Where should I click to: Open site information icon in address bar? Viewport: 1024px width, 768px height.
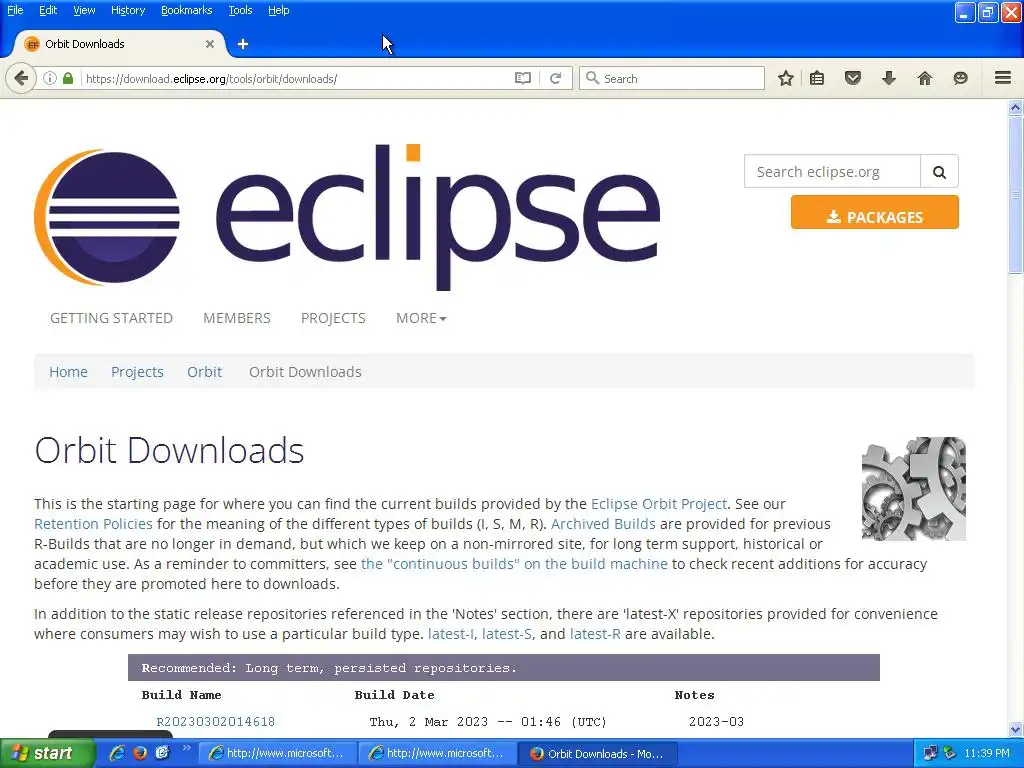(x=50, y=78)
